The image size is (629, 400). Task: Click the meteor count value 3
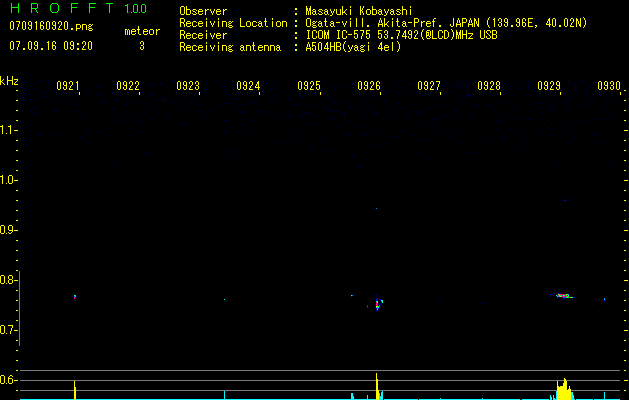coord(142,46)
